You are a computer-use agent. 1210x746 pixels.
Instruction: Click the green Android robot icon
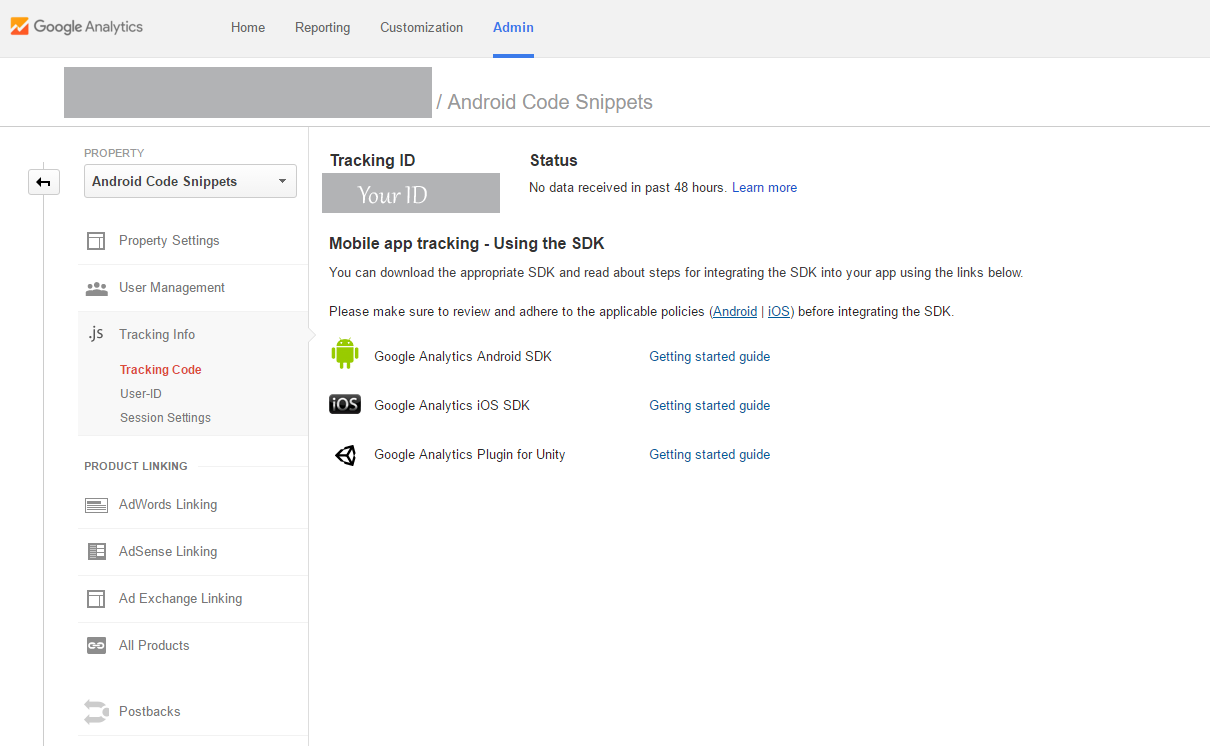(x=345, y=354)
